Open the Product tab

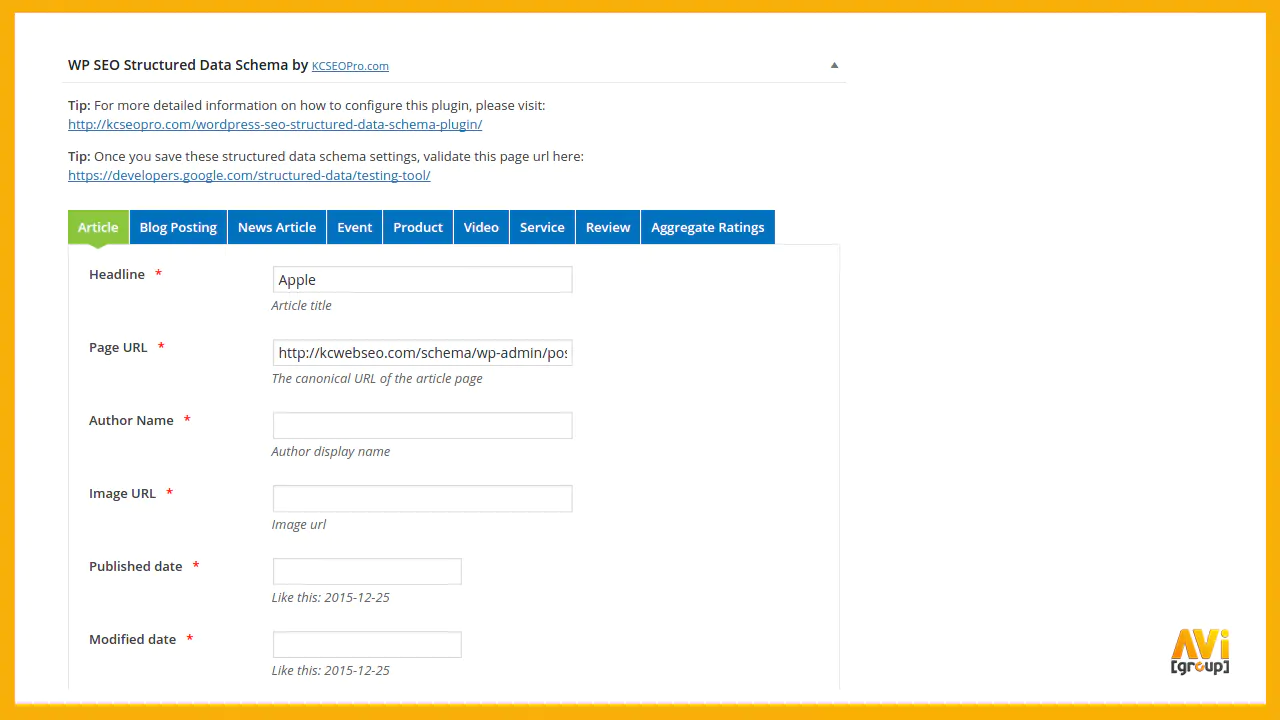coord(418,227)
